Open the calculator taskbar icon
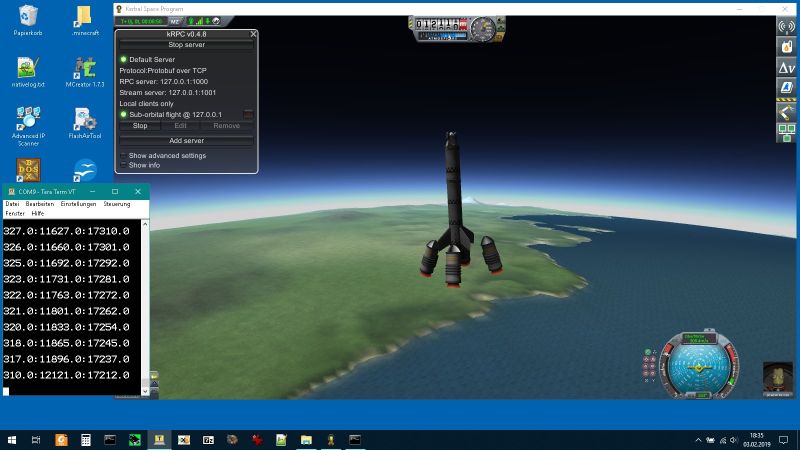This screenshot has width=800, height=450. point(86,440)
